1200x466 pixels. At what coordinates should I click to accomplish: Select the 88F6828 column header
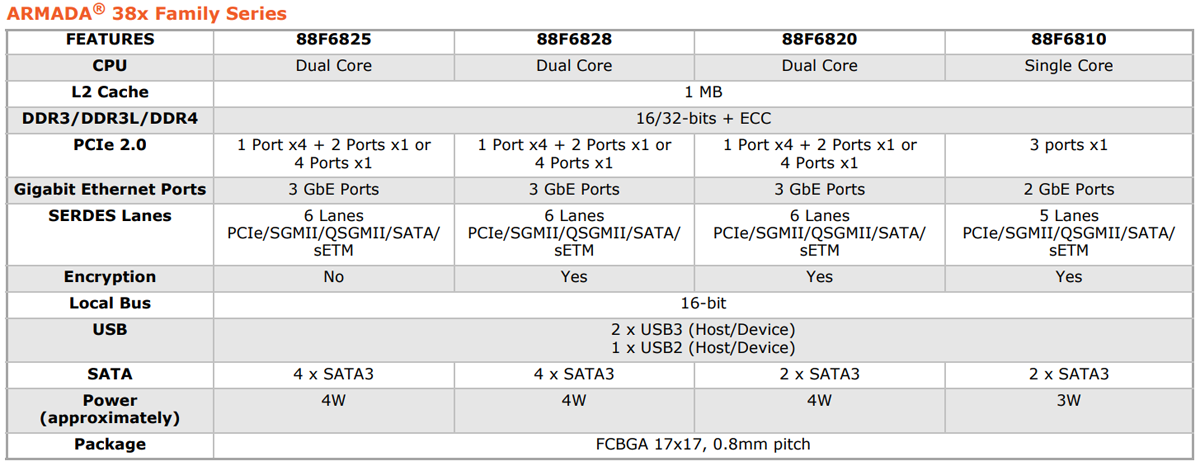tap(574, 40)
